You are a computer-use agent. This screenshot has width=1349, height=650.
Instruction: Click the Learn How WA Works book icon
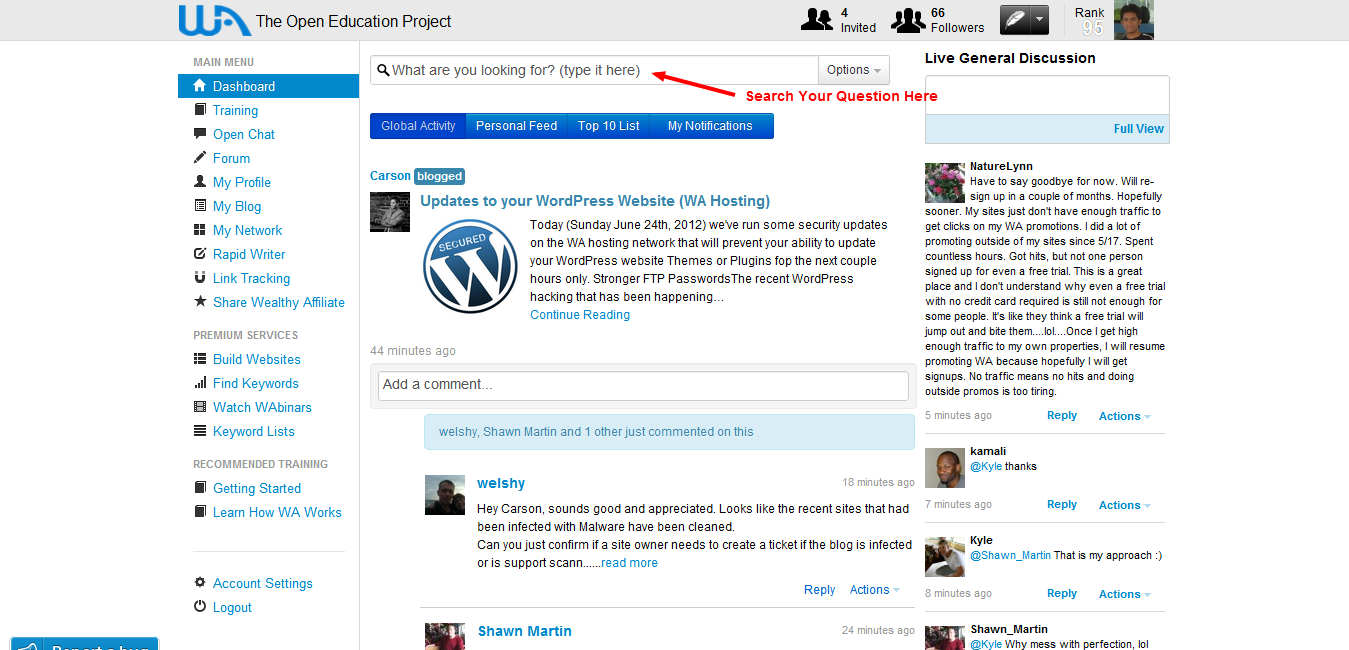[x=200, y=512]
